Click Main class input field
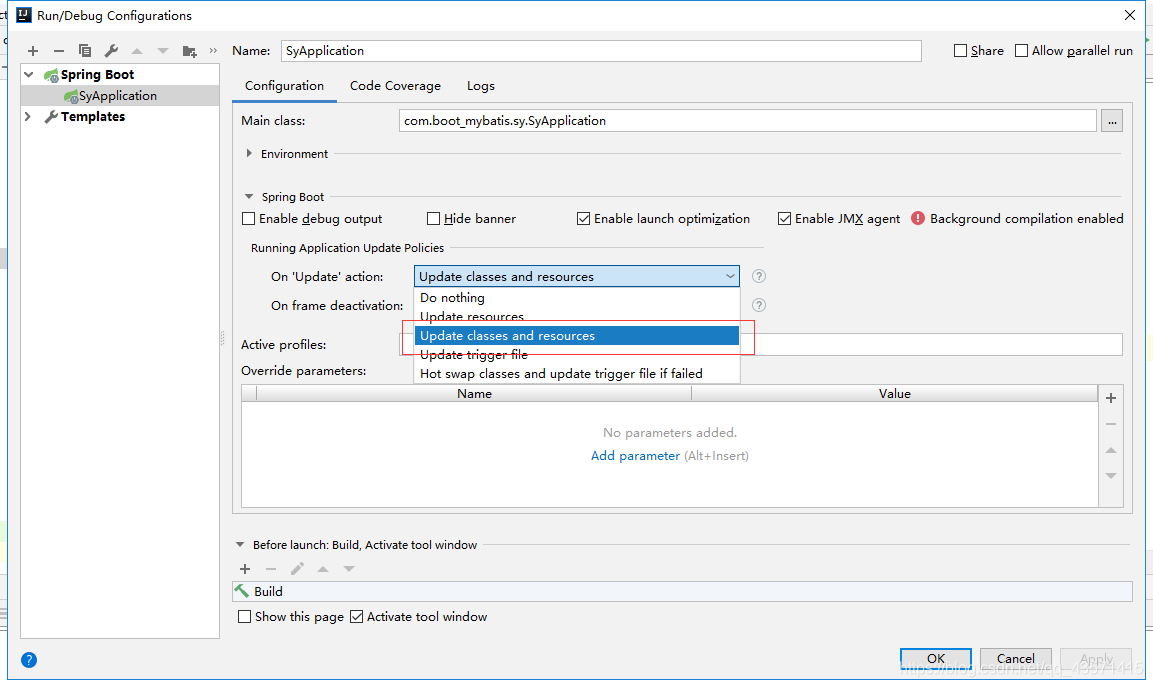Screen dimensions: 1153x687 point(748,121)
